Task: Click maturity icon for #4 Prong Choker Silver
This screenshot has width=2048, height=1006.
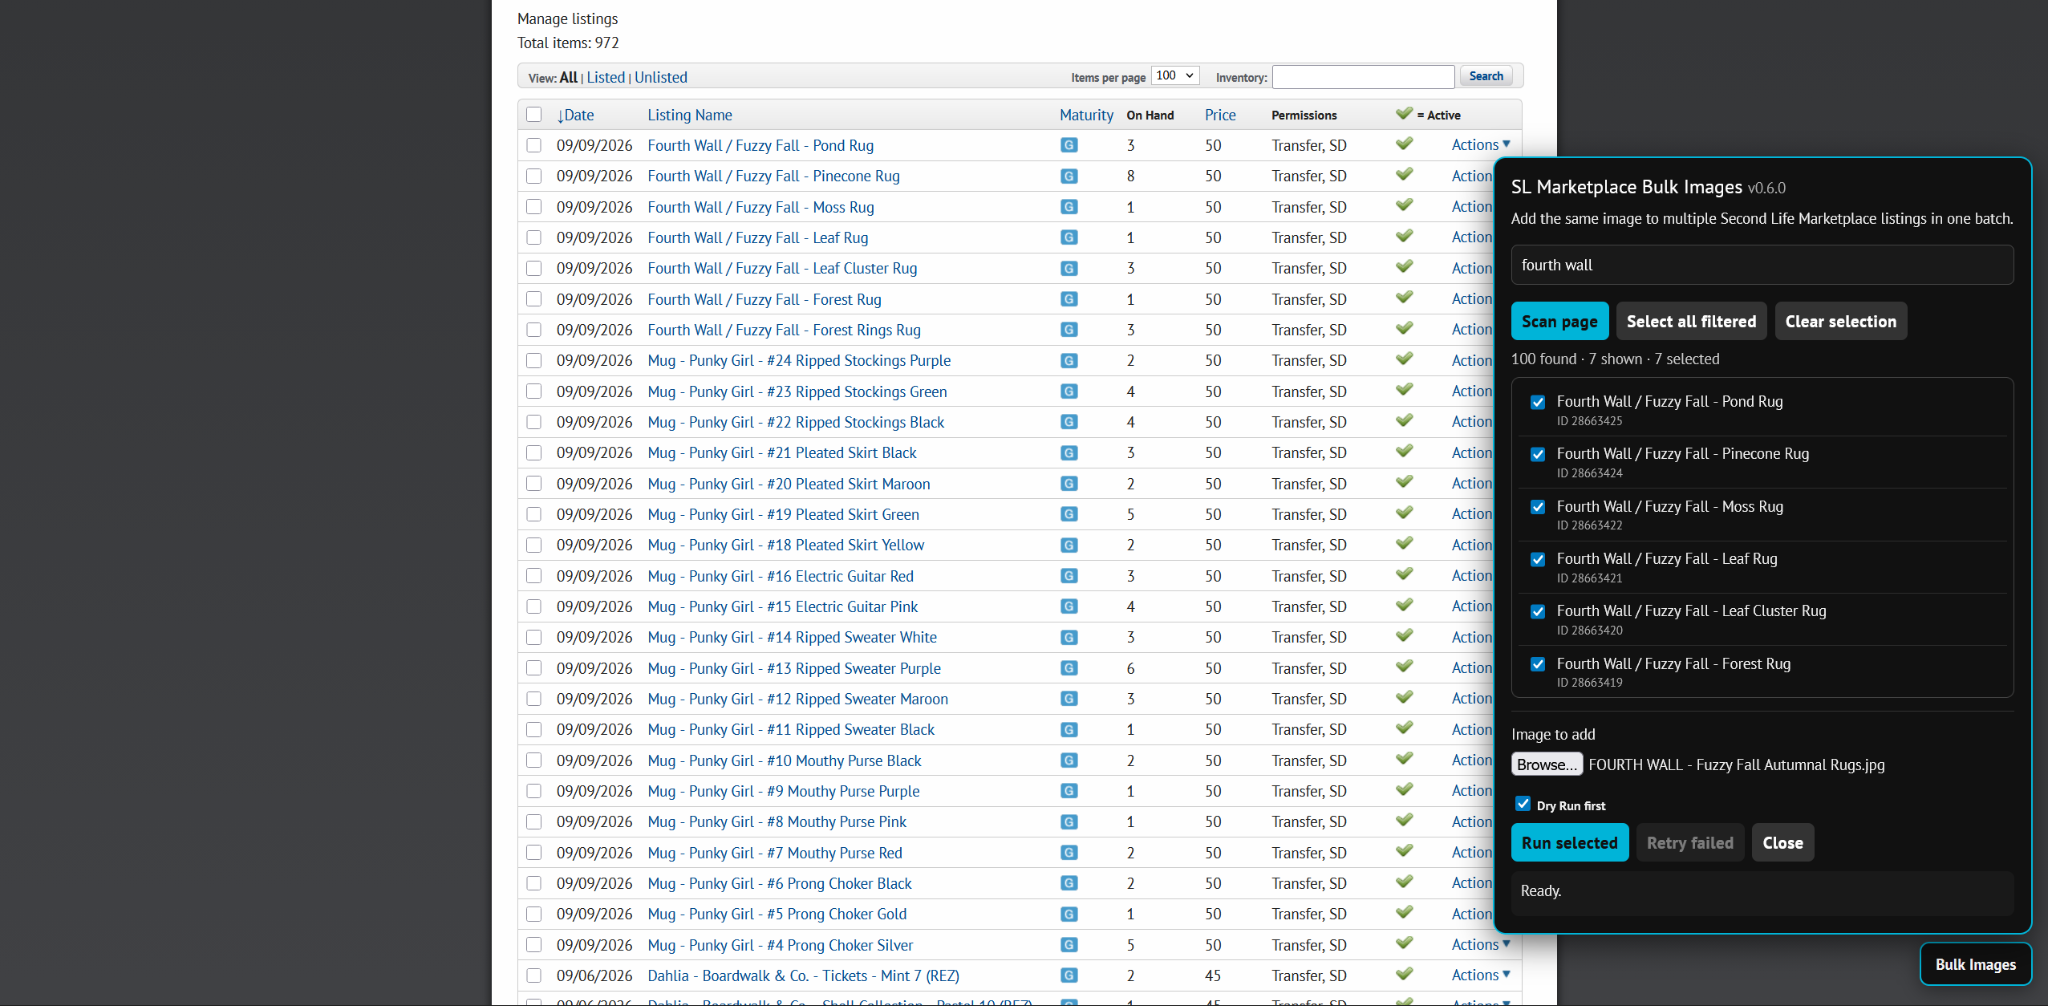Action: [1069, 945]
